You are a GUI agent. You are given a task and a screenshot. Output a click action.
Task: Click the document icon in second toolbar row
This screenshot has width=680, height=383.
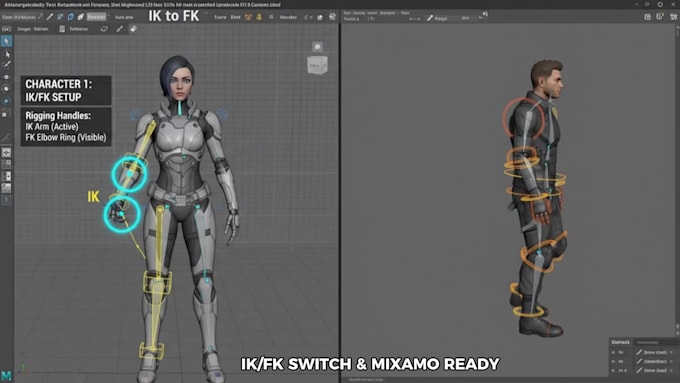(62, 29)
